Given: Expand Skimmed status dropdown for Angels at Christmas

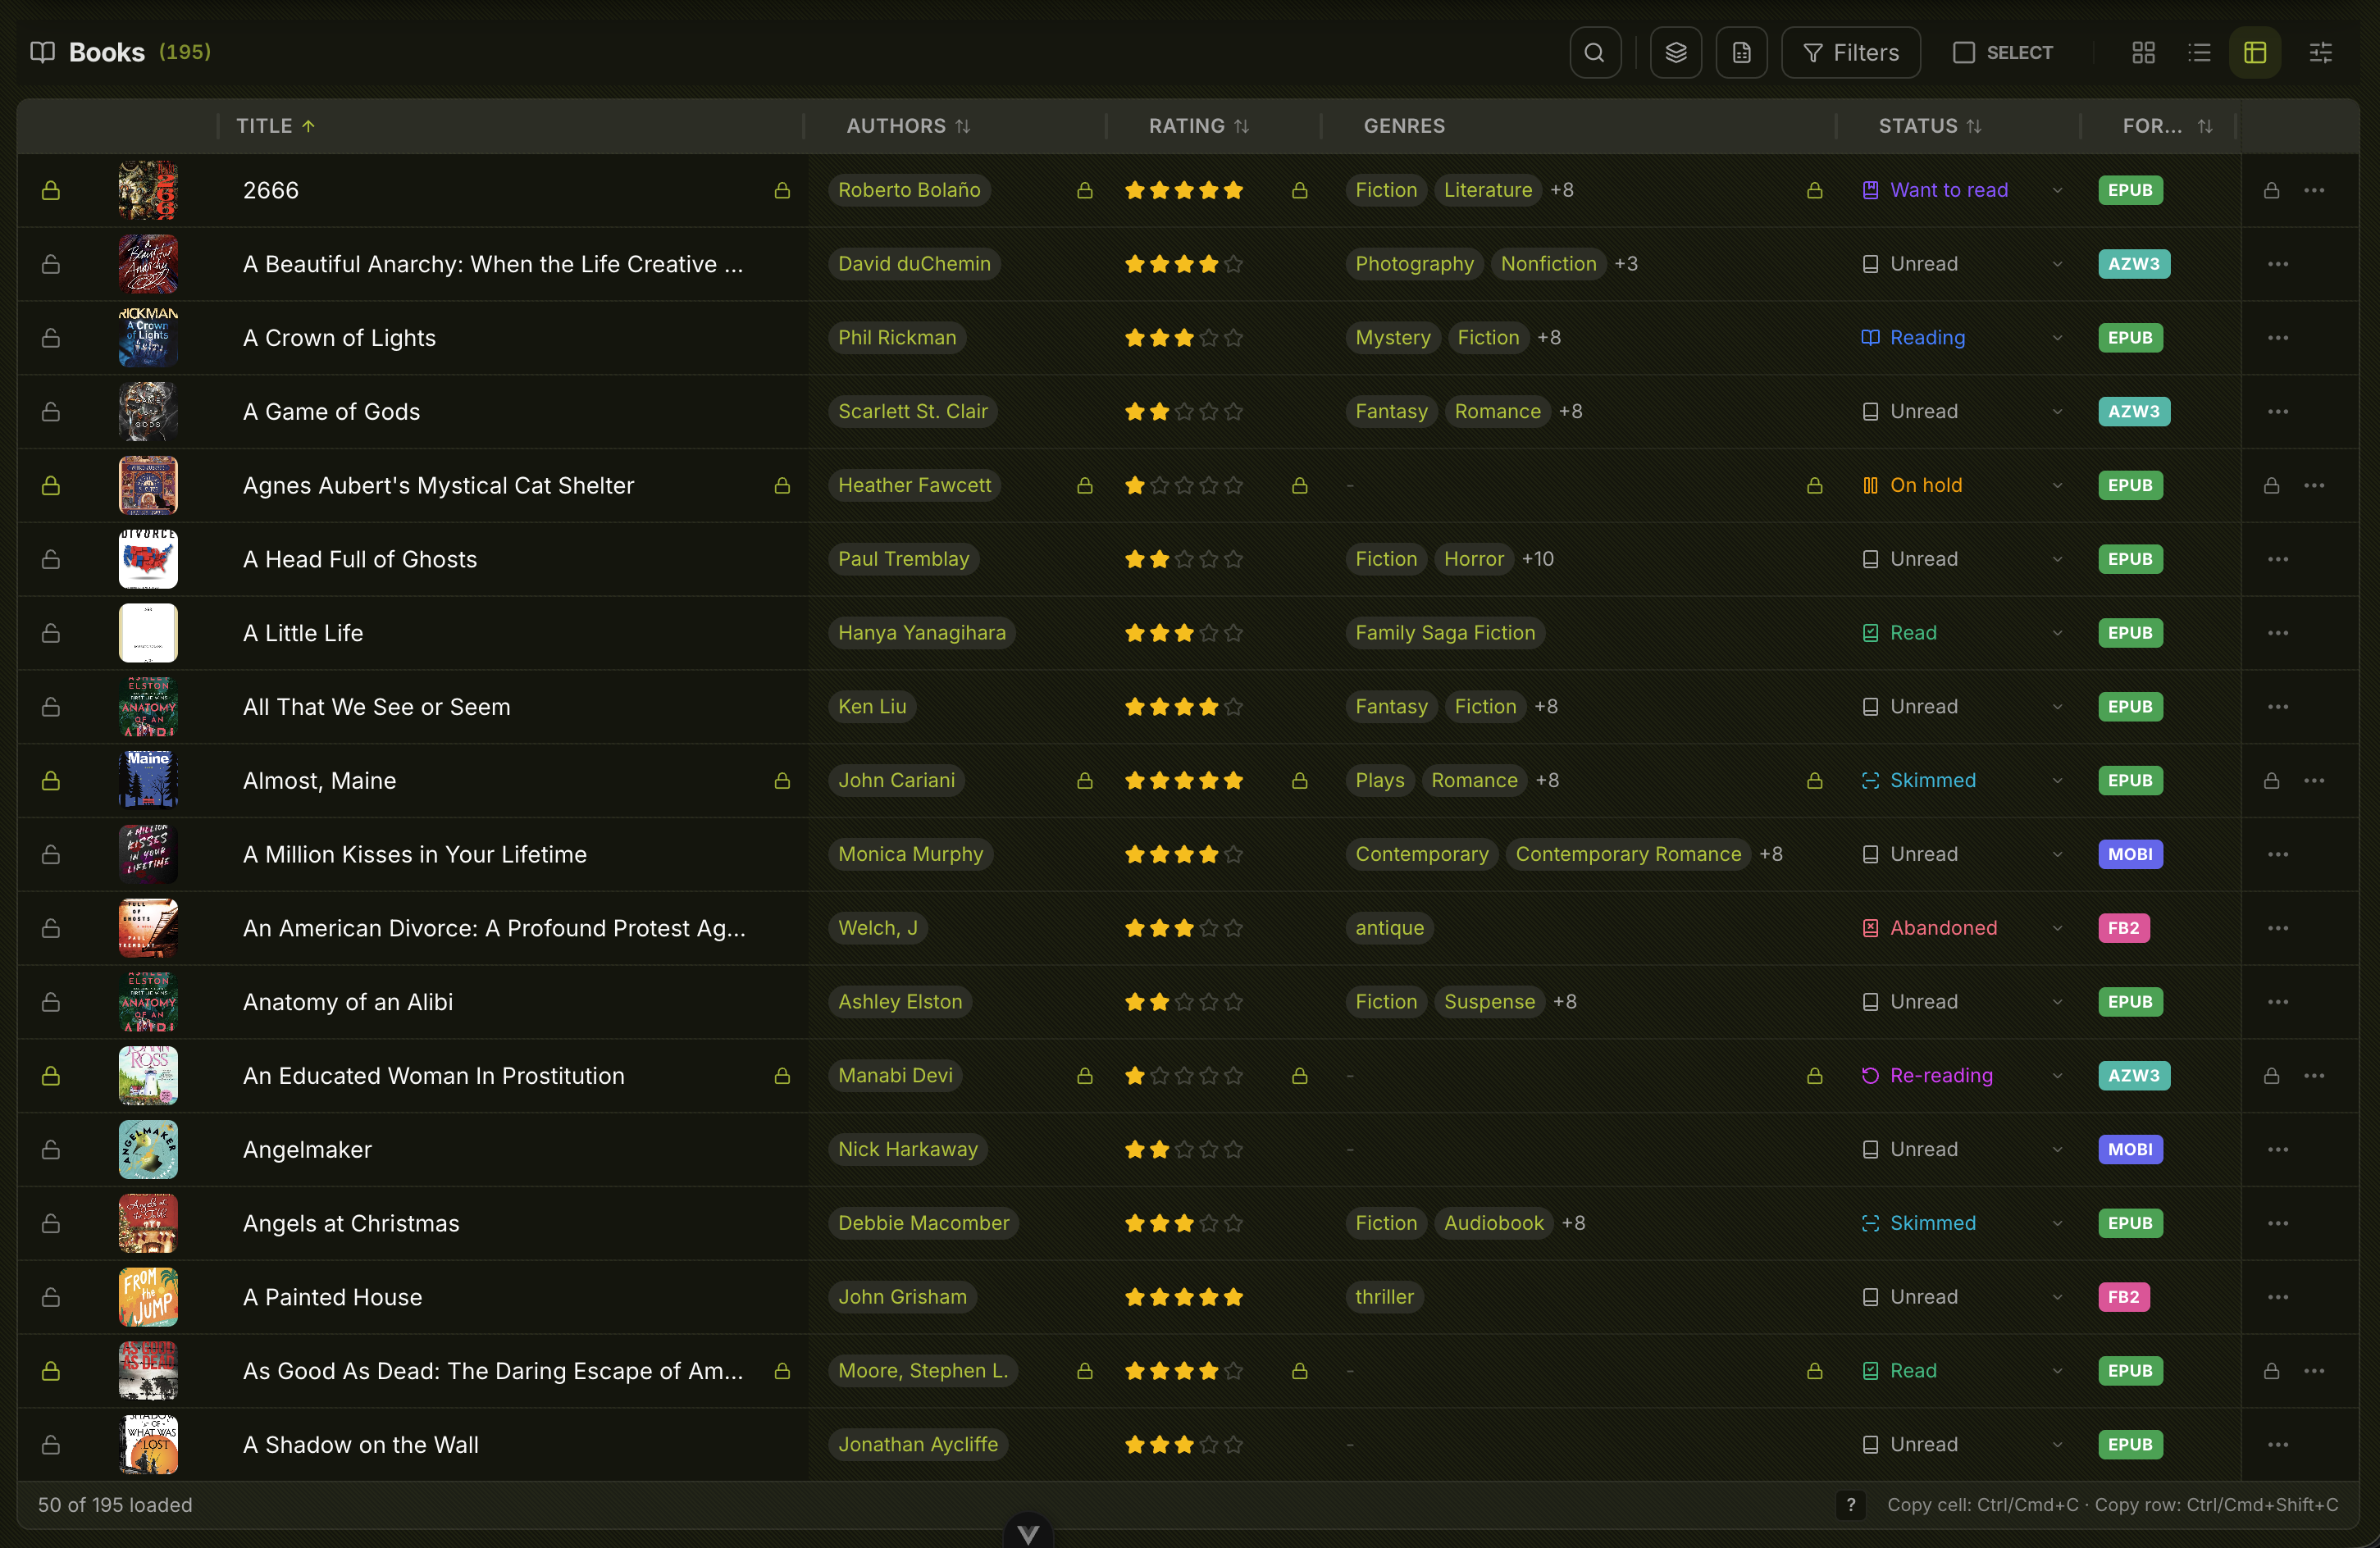Looking at the screenshot, I should pyautogui.click(x=2057, y=1224).
